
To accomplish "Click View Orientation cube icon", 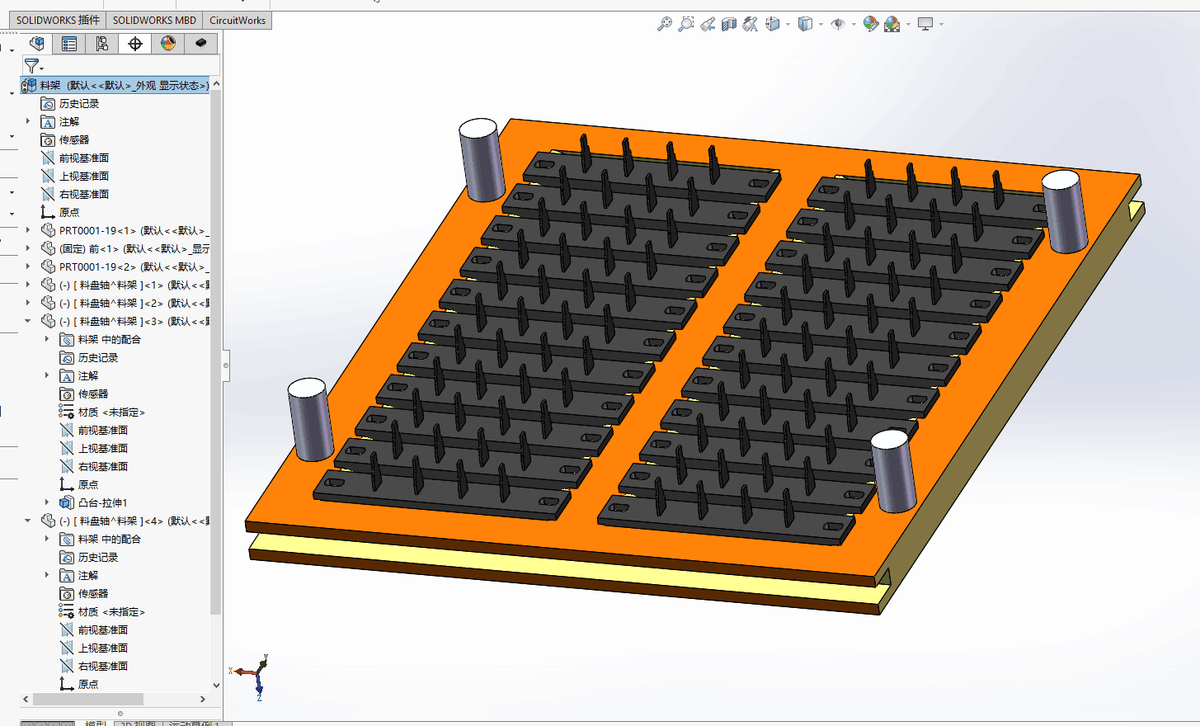I will [x=772, y=23].
